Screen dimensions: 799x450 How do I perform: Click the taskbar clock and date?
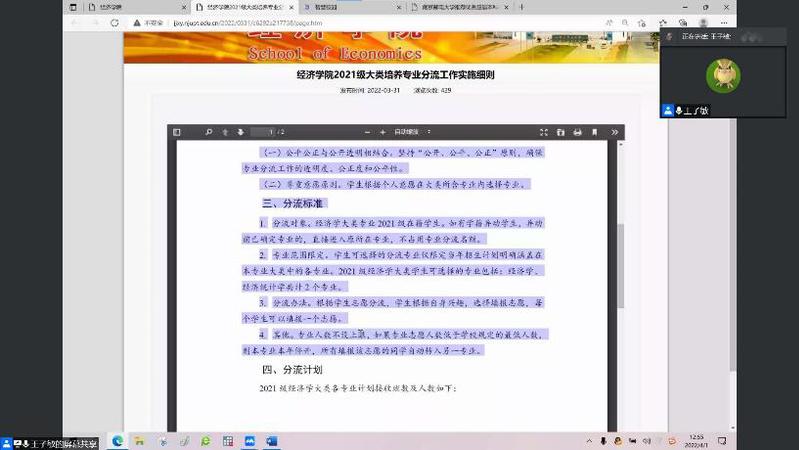697,441
